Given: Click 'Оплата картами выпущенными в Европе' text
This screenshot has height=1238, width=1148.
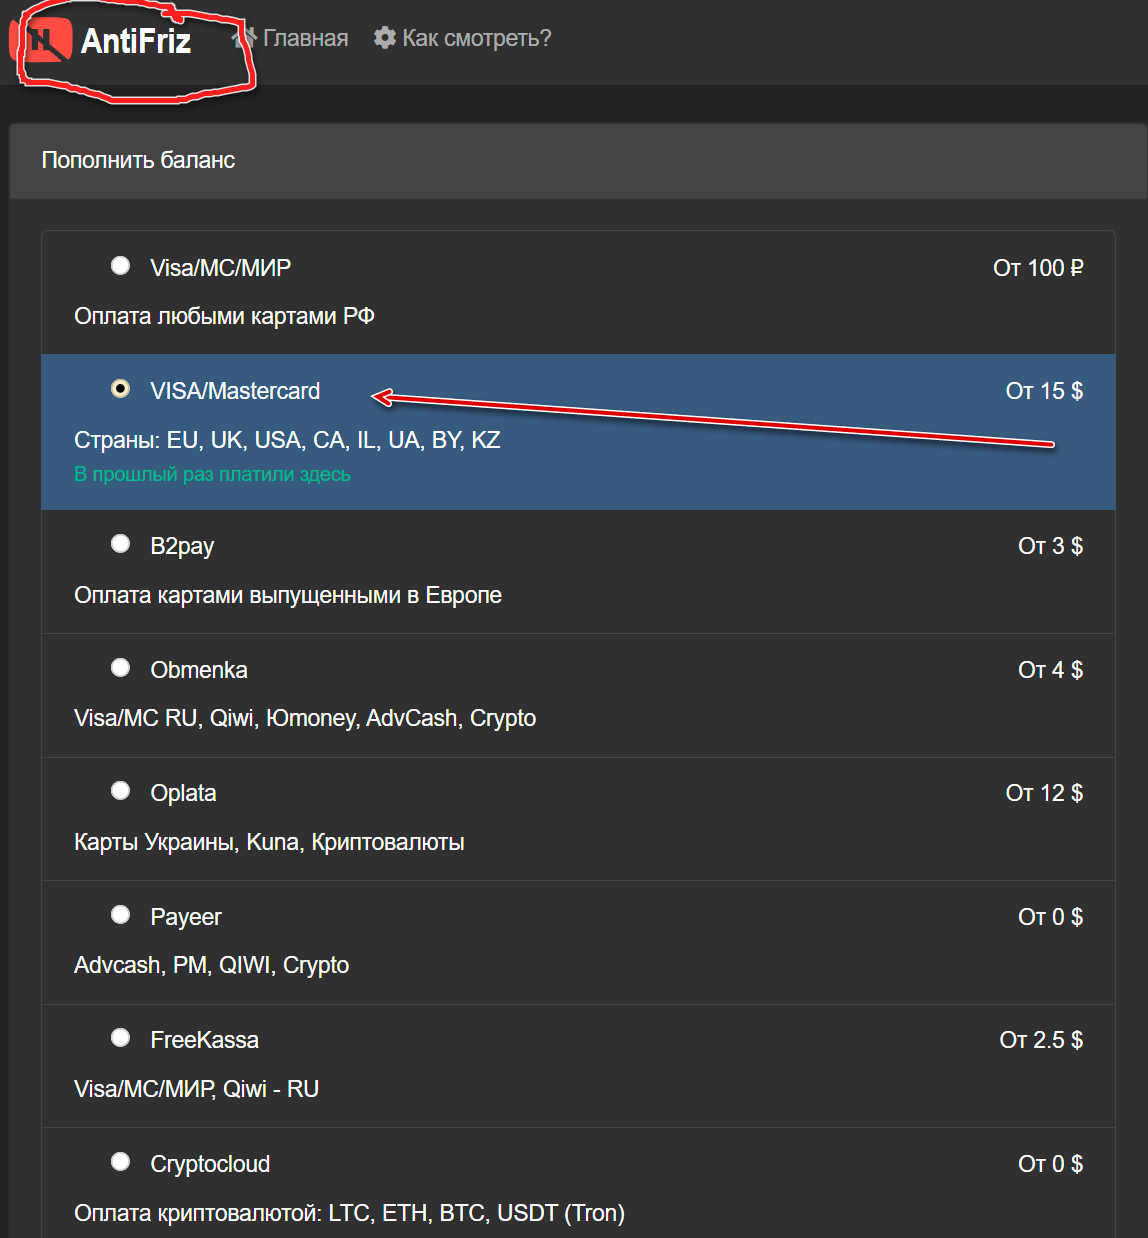Looking at the screenshot, I should click(288, 596).
